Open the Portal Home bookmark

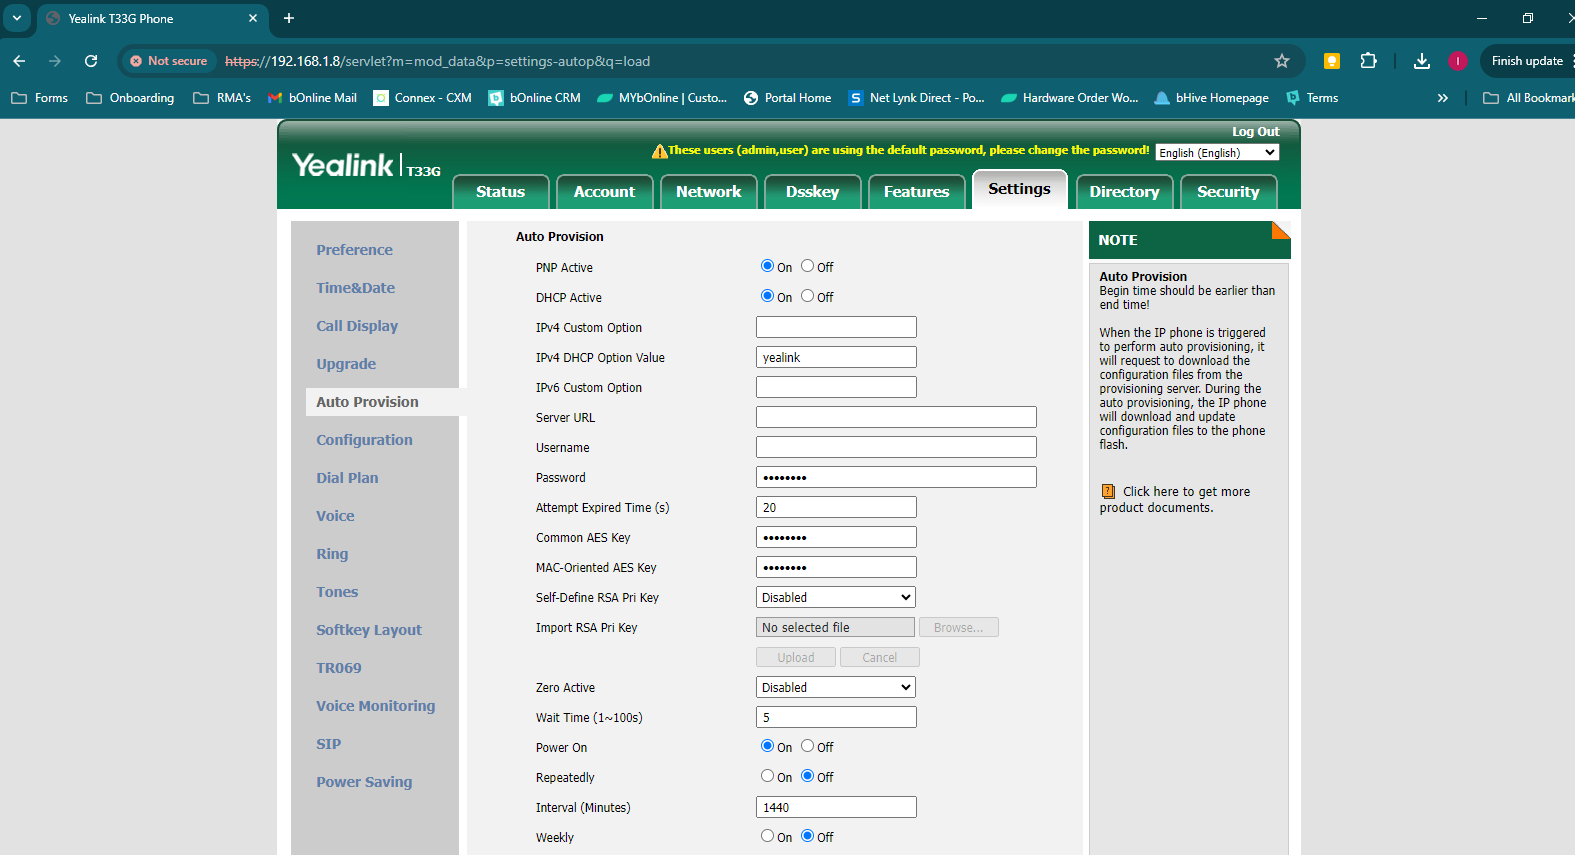pyautogui.click(x=788, y=98)
